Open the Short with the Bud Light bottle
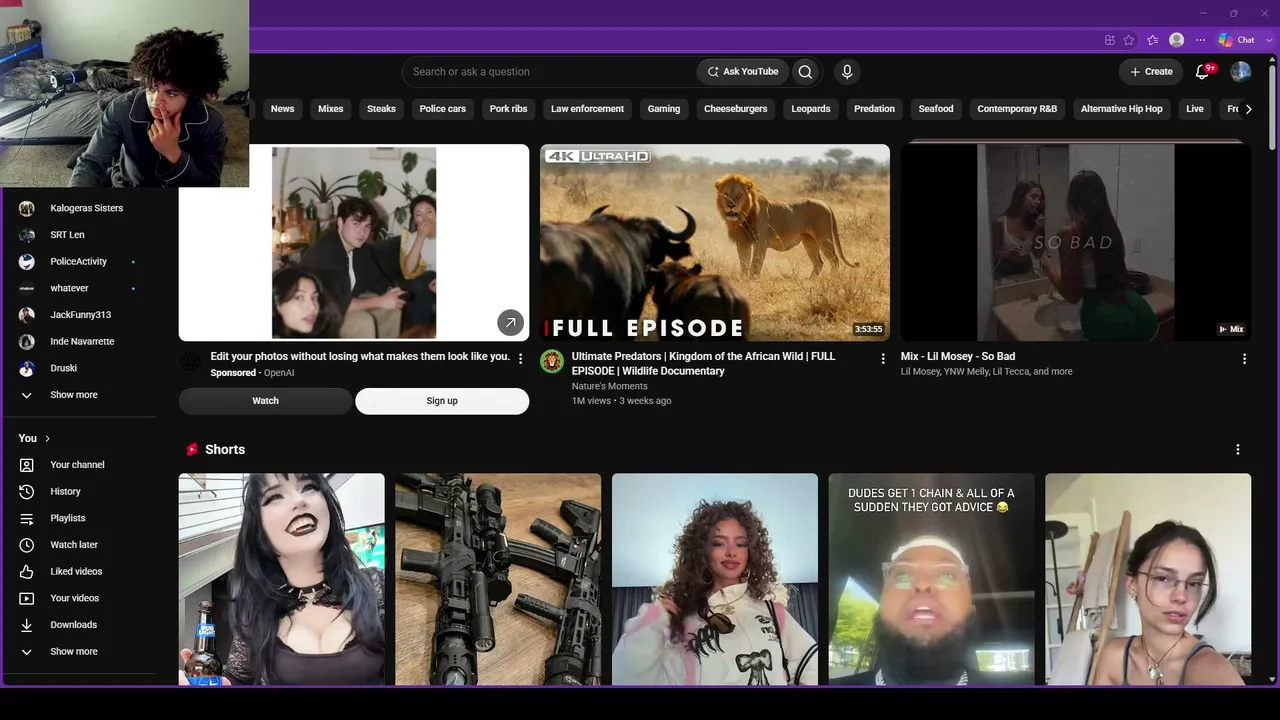 pyautogui.click(x=282, y=579)
